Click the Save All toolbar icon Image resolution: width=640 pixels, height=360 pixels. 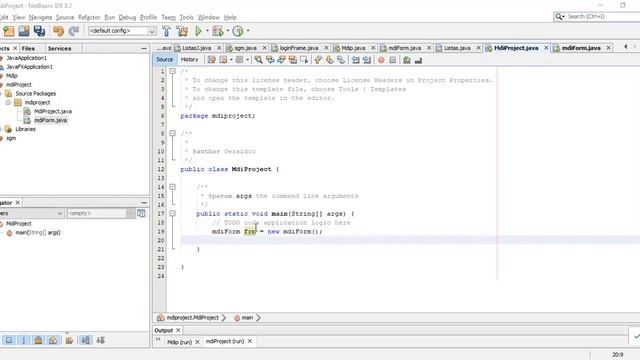[x=40, y=31]
